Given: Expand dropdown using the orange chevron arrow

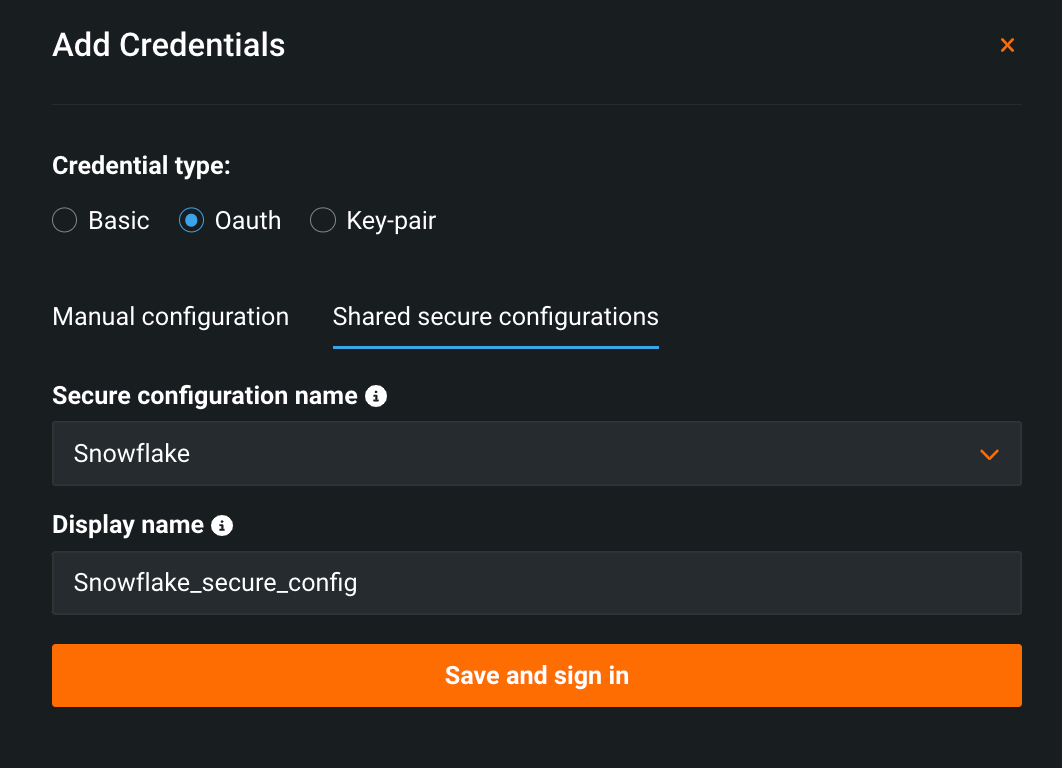Looking at the screenshot, I should pyautogui.click(x=989, y=454).
